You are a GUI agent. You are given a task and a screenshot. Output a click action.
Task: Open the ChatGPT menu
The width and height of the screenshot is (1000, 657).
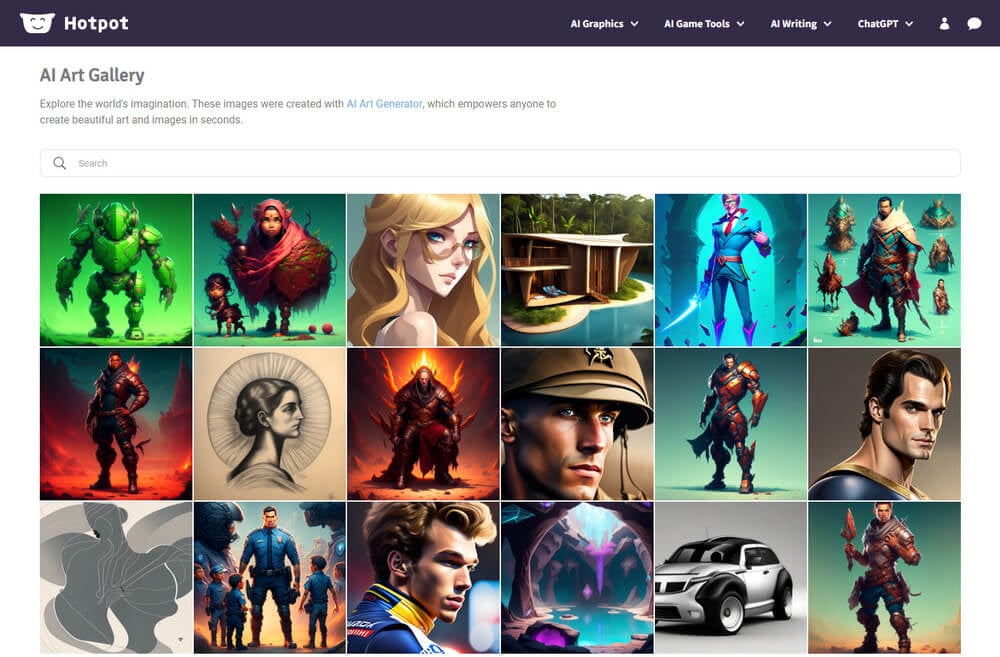point(885,24)
